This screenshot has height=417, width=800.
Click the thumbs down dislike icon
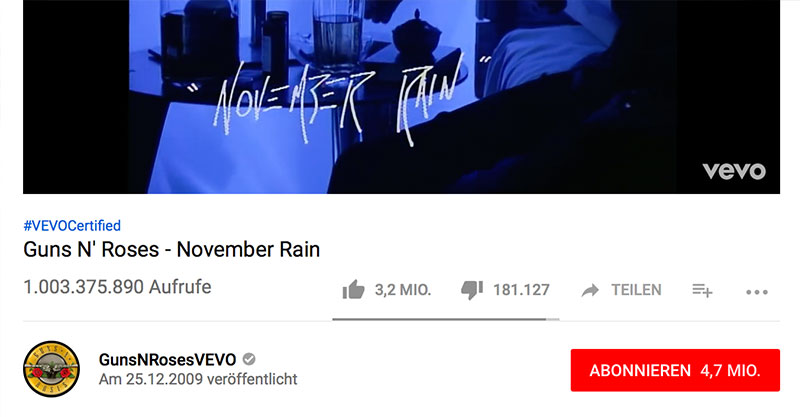(472, 290)
